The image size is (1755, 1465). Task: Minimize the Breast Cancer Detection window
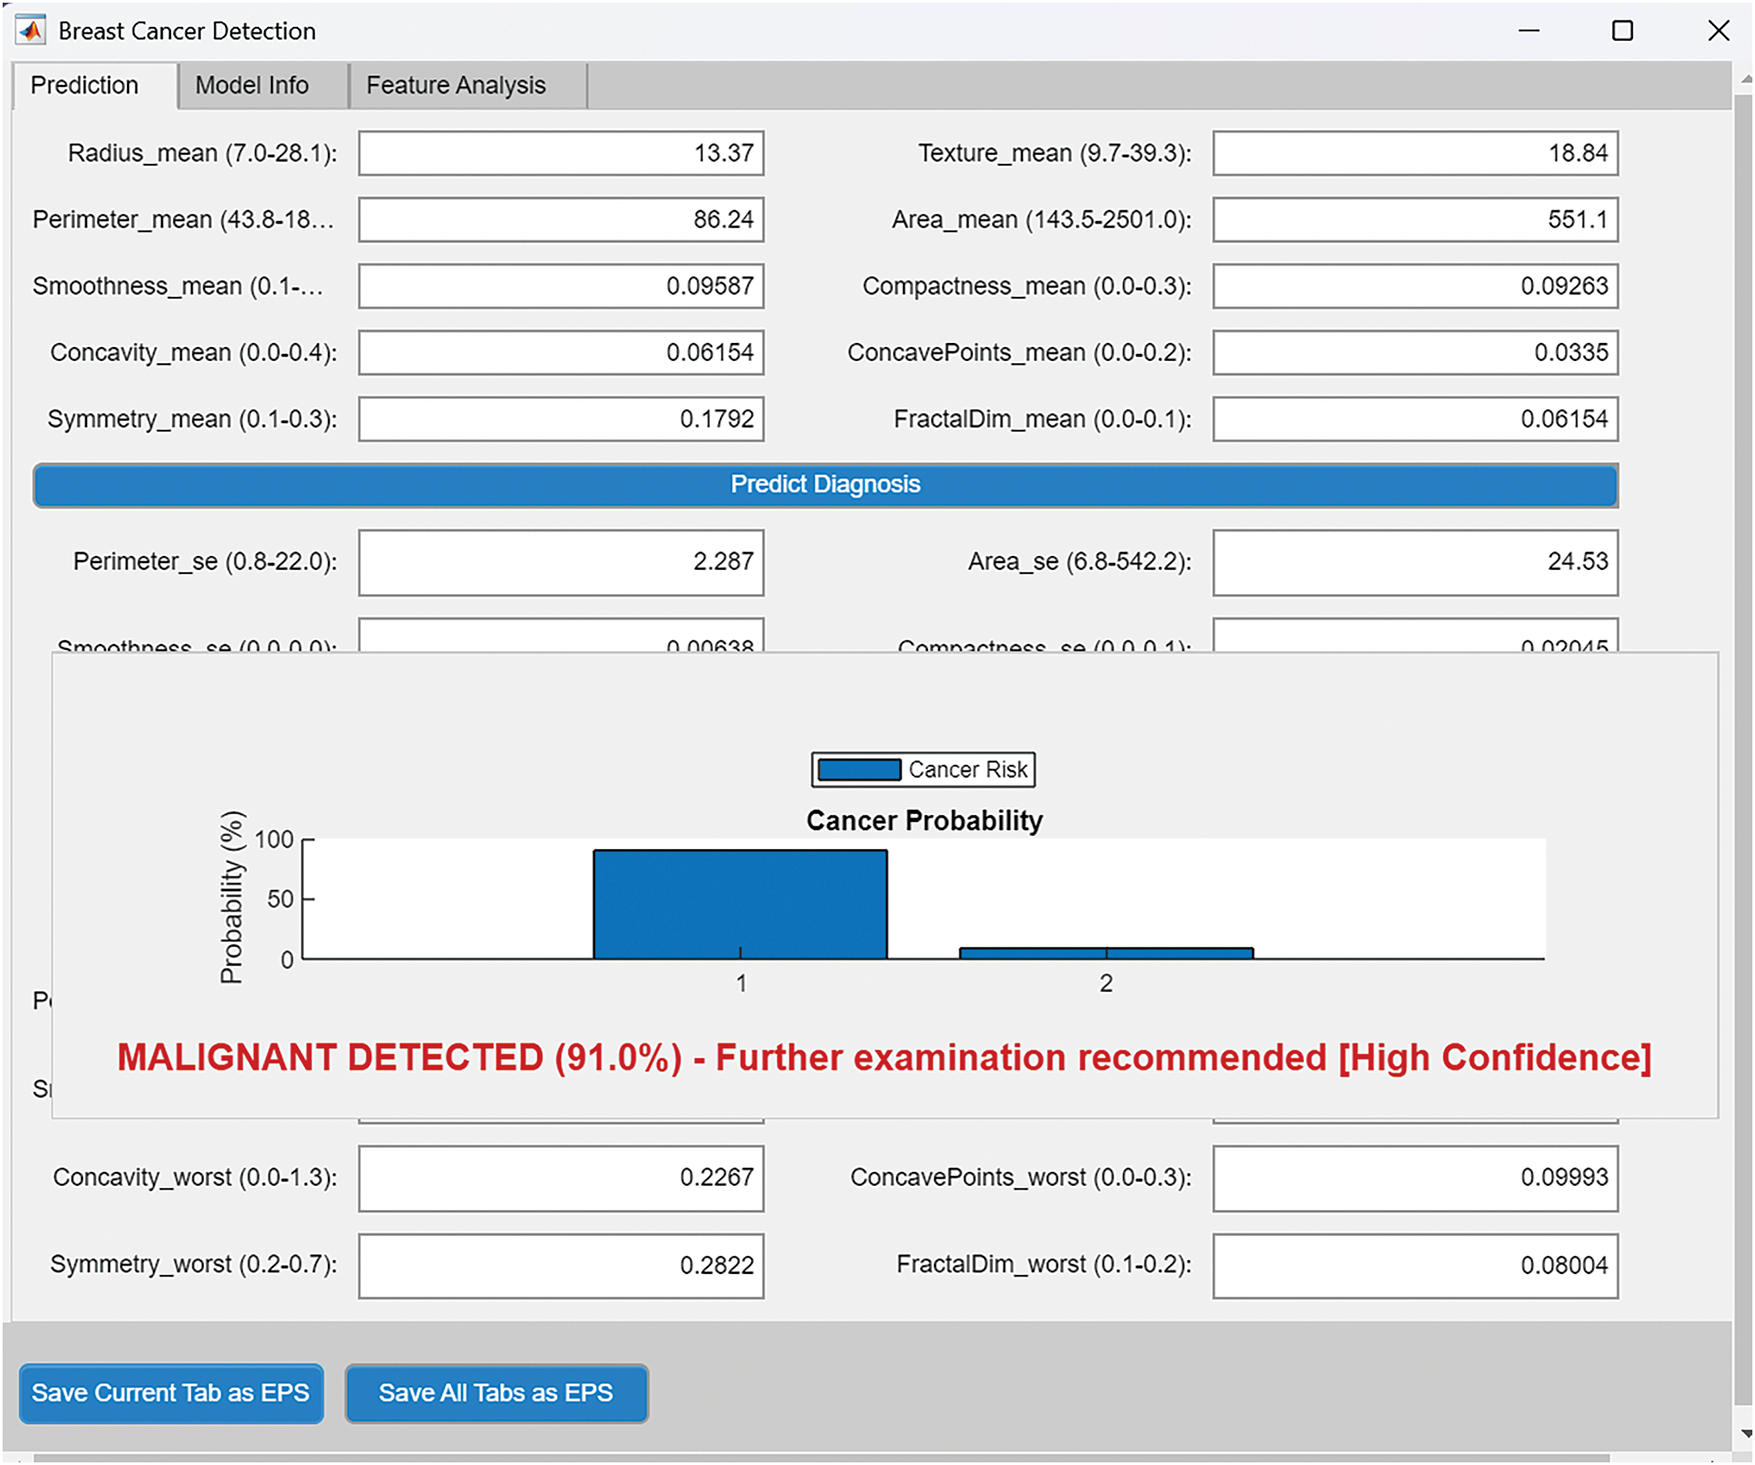[1528, 31]
